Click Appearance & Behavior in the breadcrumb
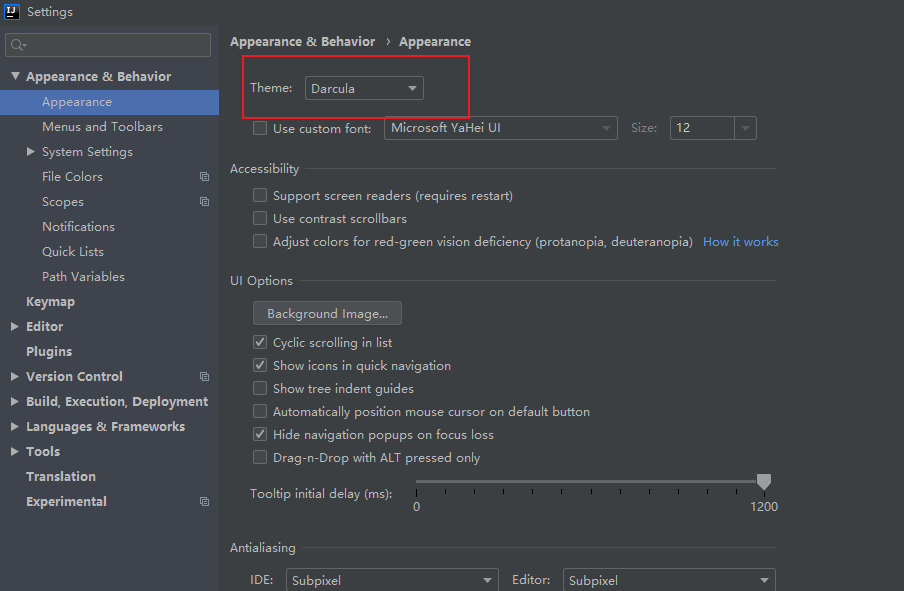 (x=302, y=41)
